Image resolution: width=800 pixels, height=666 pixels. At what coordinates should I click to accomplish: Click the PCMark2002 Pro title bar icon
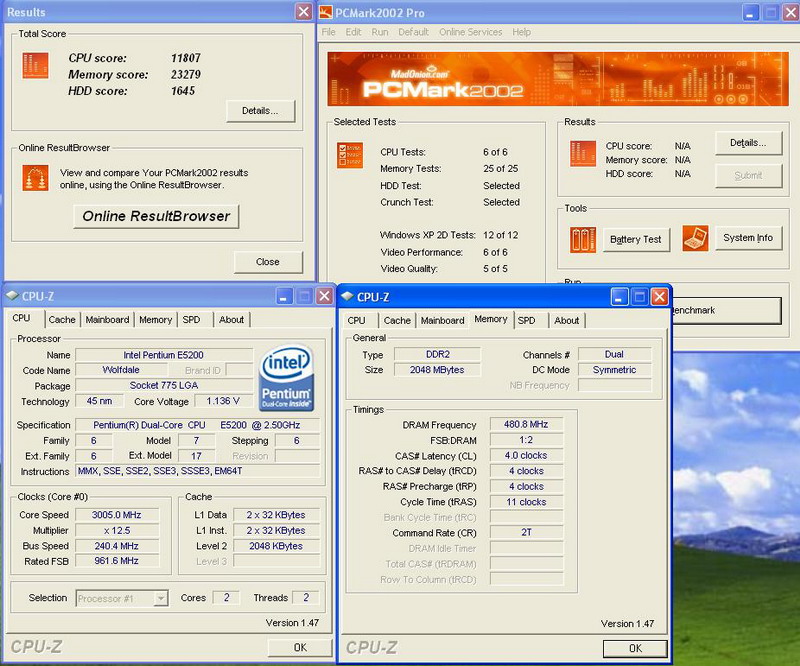pyautogui.click(x=326, y=12)
